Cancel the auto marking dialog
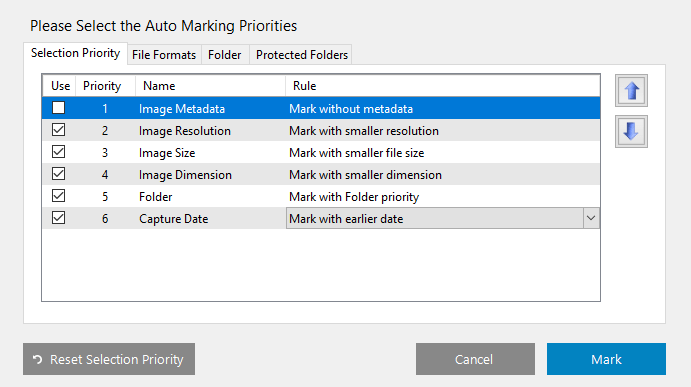 475,359
